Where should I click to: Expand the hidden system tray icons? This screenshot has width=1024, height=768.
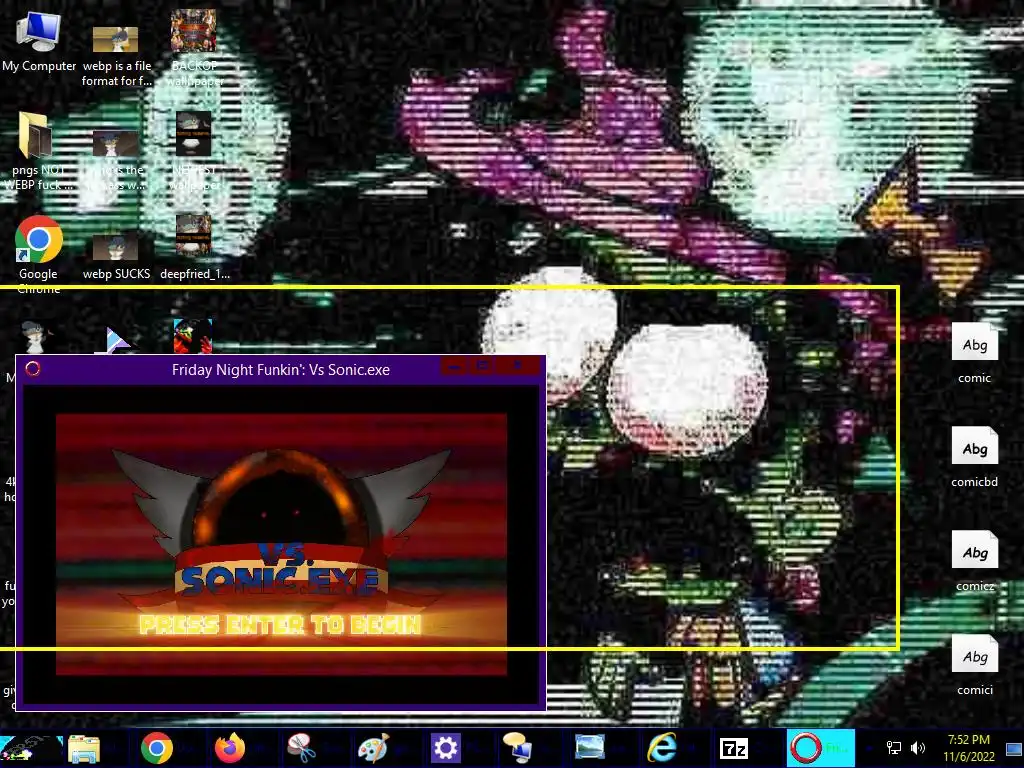[x=869, y=748]
